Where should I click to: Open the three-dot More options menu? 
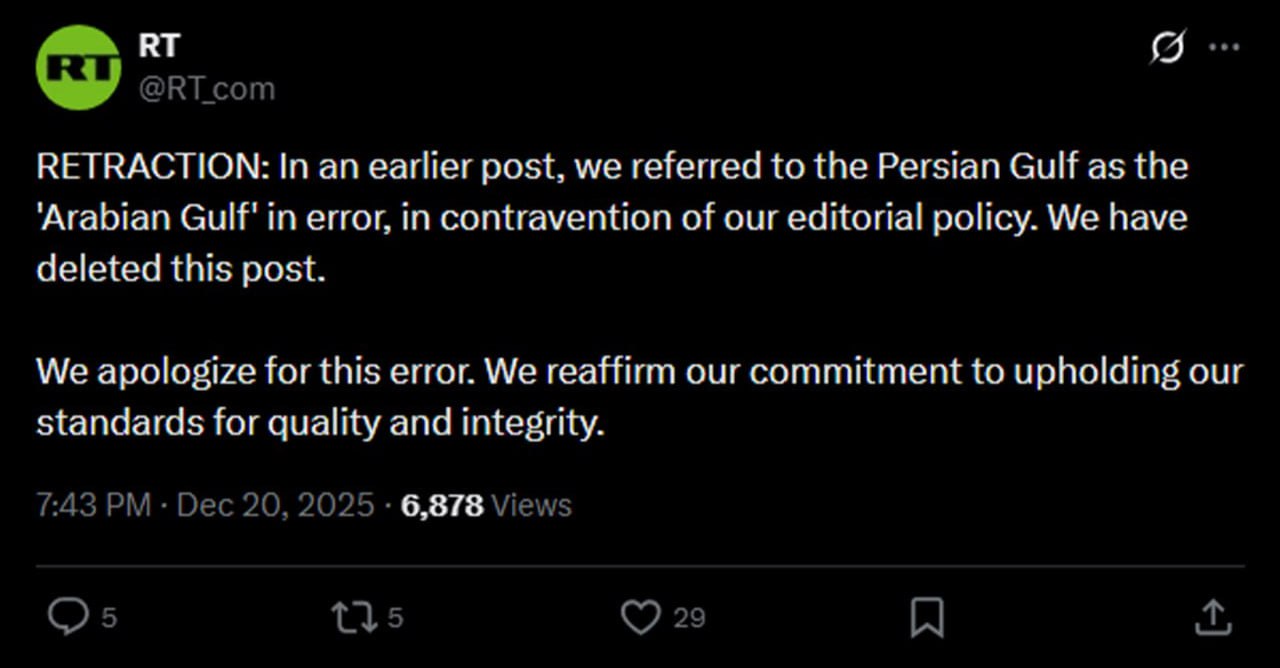1224,47
